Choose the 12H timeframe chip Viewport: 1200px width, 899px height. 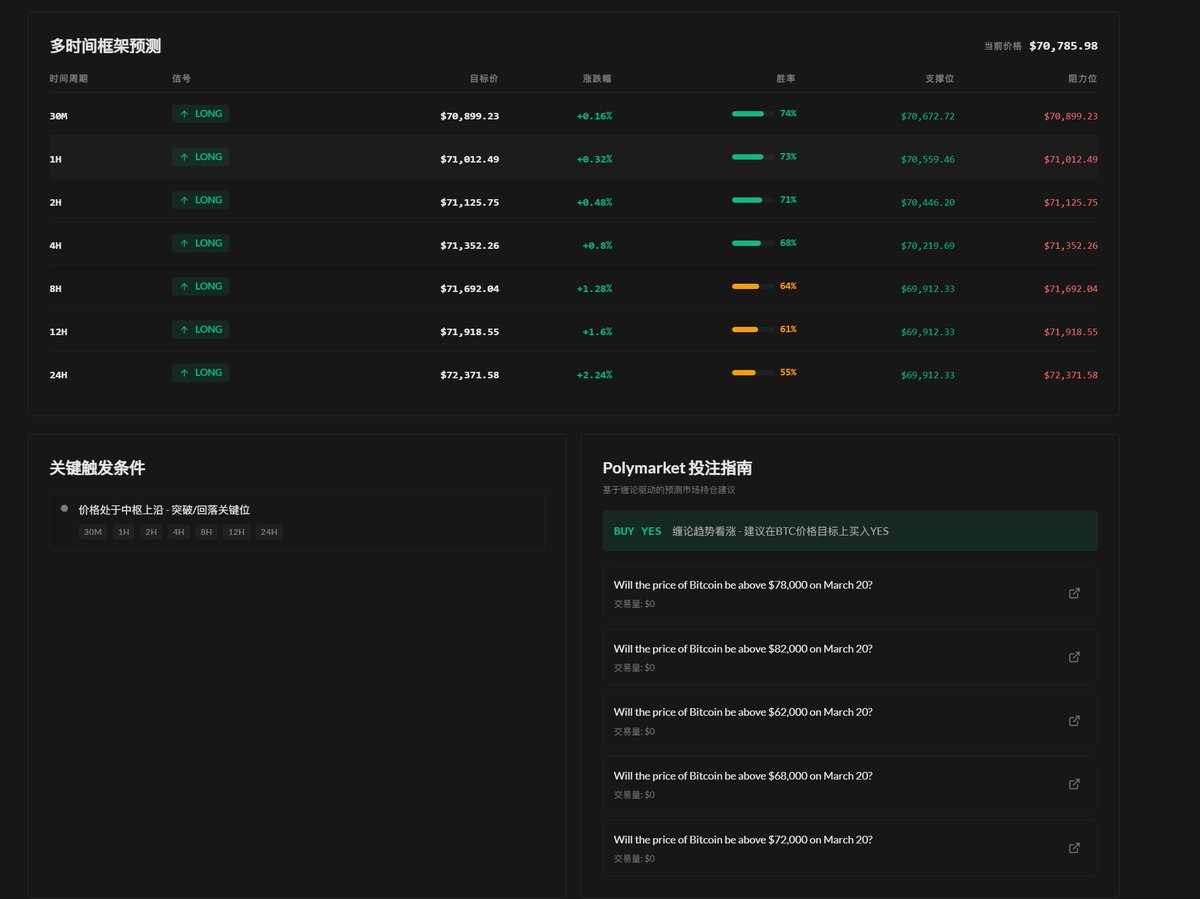pyautogui.click(x=236, y=532)
